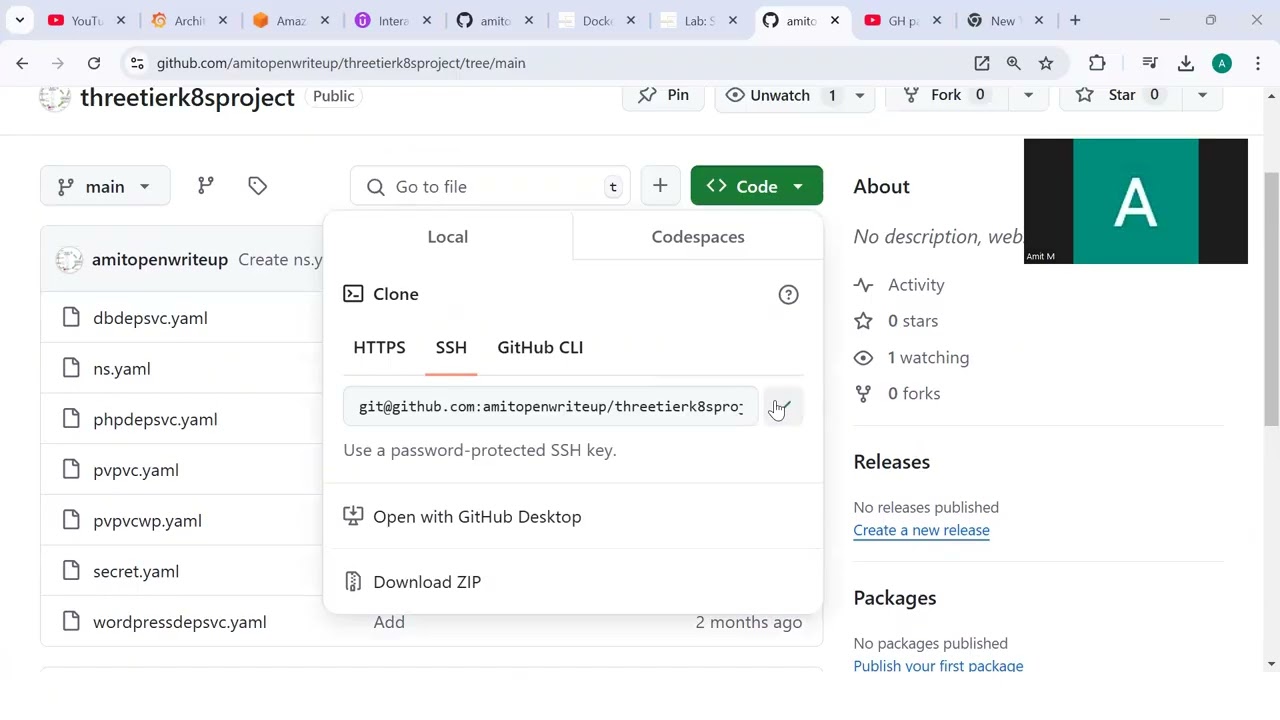Open Create a new release link
Image resolution: width=1280 pixels, height=720 pixels.
pos(921,531)
